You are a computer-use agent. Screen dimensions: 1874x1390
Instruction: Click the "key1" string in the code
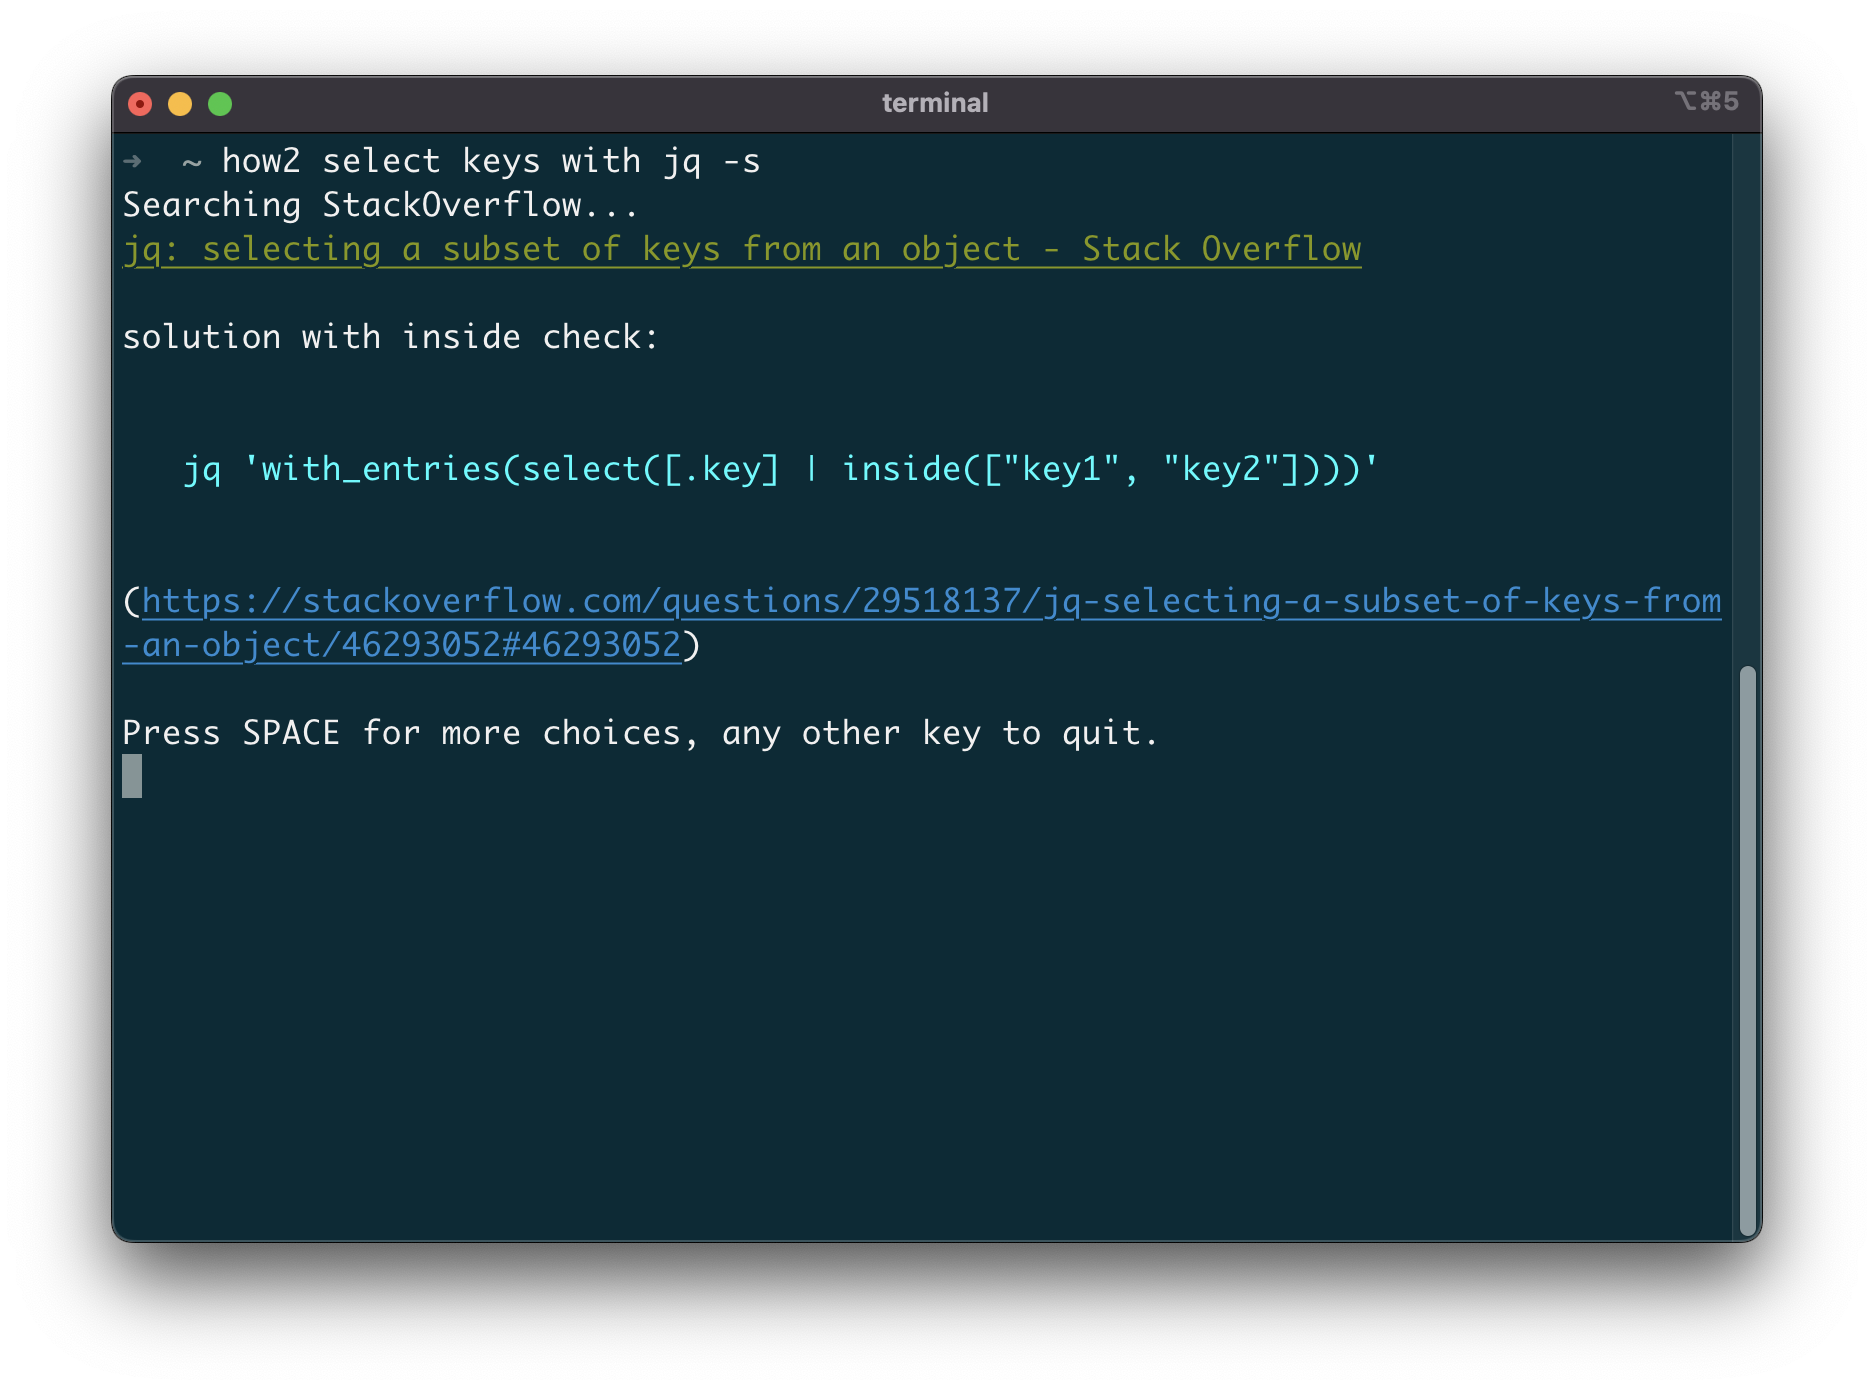(x=1061, y=469)
